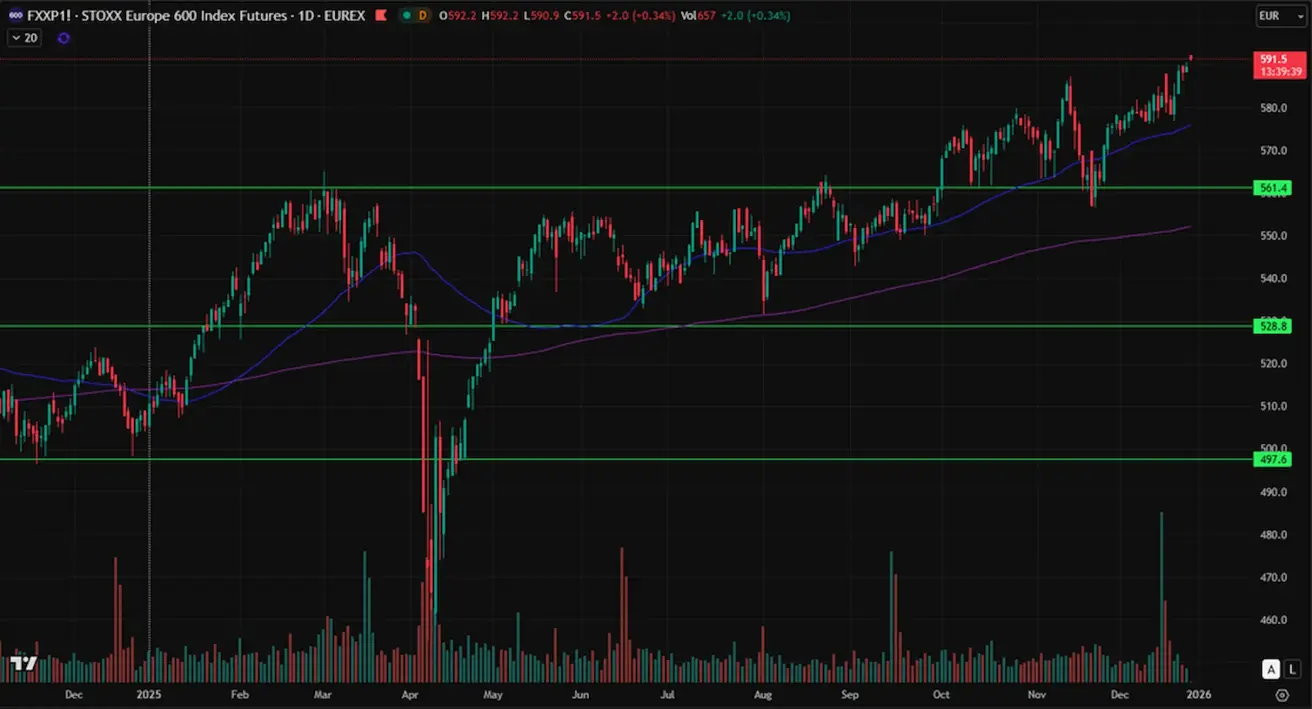
Task: Toggle log scale with the L button
Action: point(1293,669)
